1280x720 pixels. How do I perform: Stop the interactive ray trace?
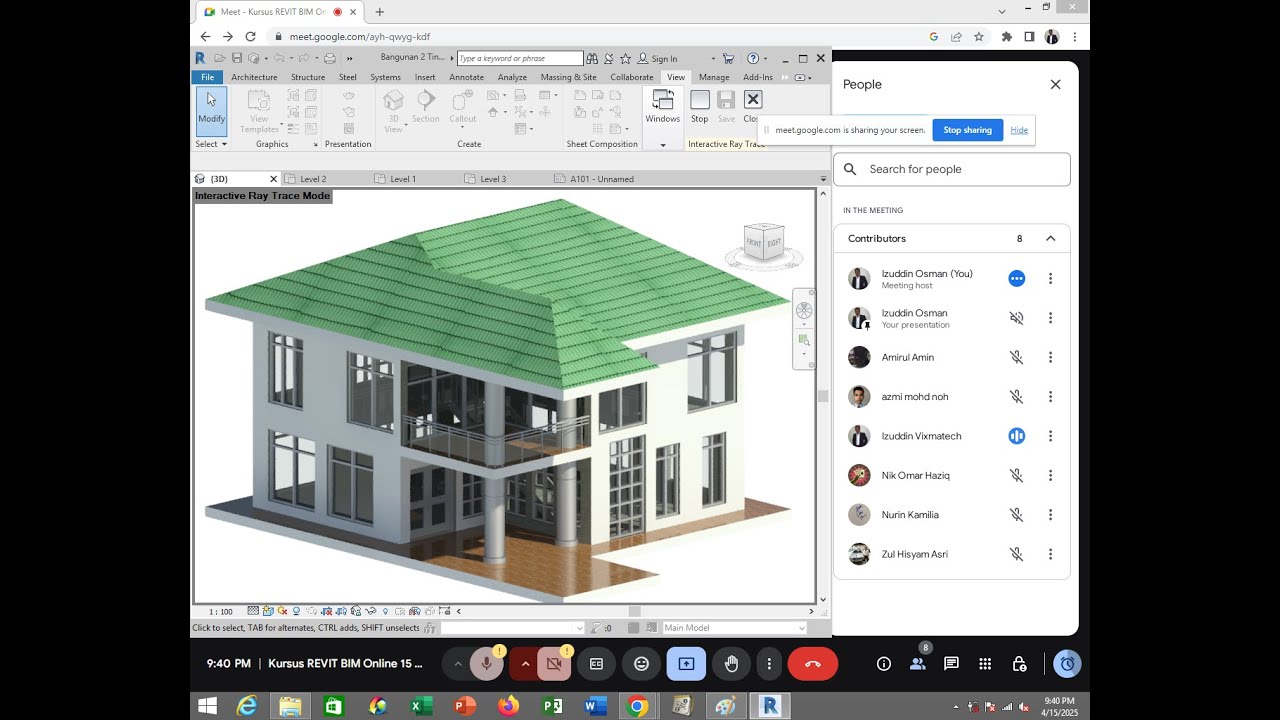pos(699,107)
